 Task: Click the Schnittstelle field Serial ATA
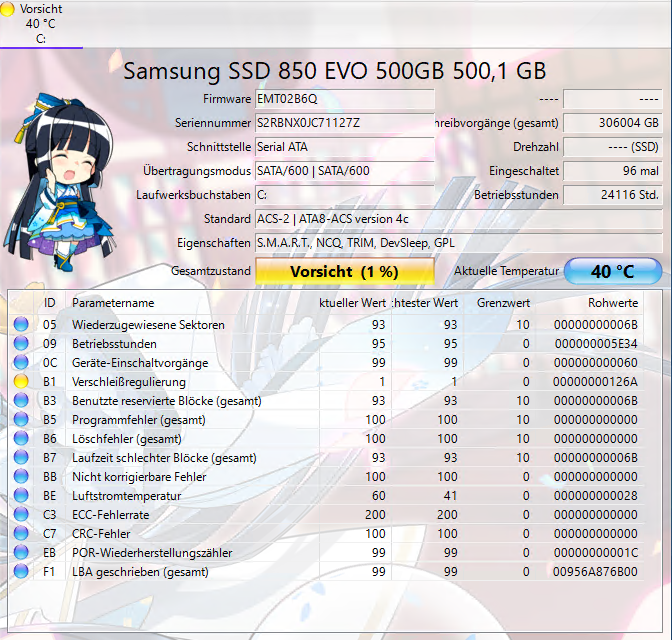tap(345, 147)
